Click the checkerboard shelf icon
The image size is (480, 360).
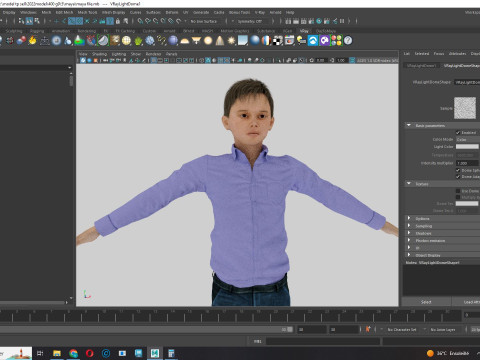278,41
